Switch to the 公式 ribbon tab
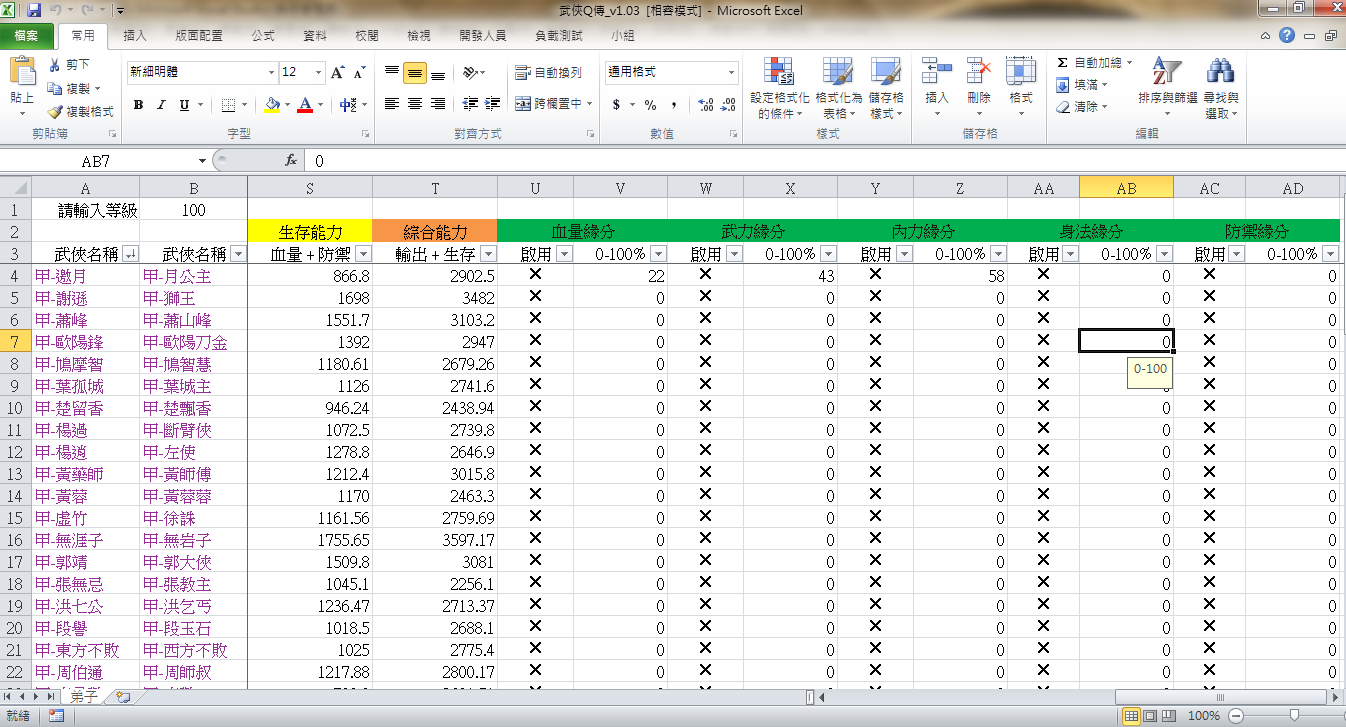Viewport: 1346px width, 727px height. click(263, 36)
